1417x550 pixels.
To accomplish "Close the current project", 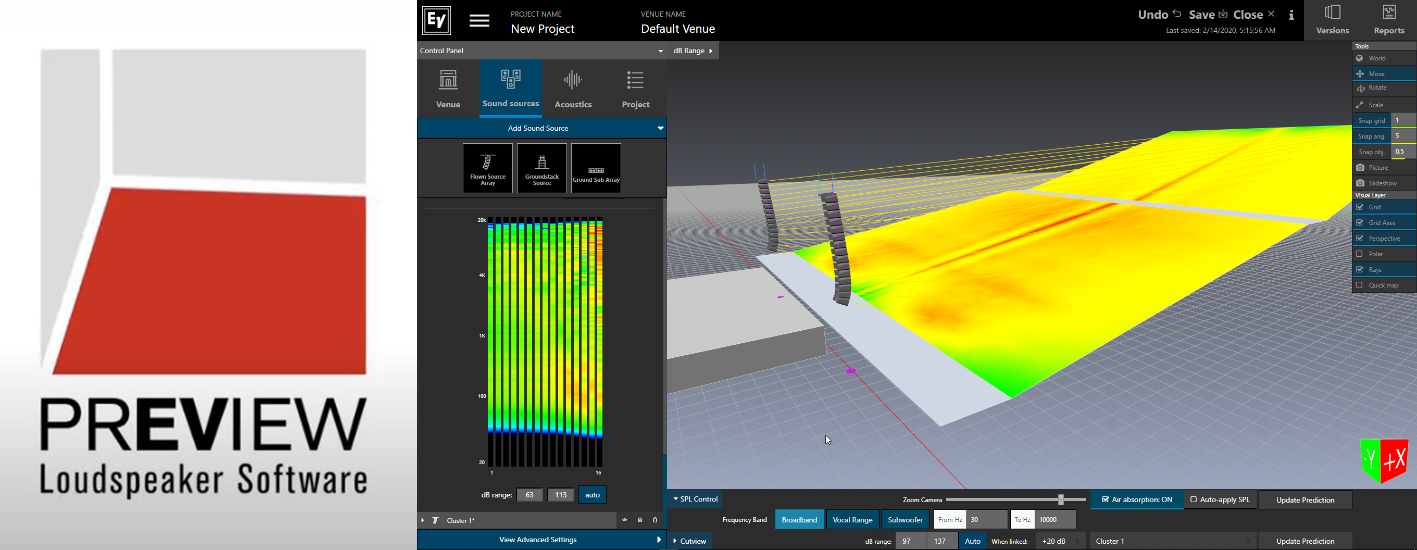I will point(1254,15).
